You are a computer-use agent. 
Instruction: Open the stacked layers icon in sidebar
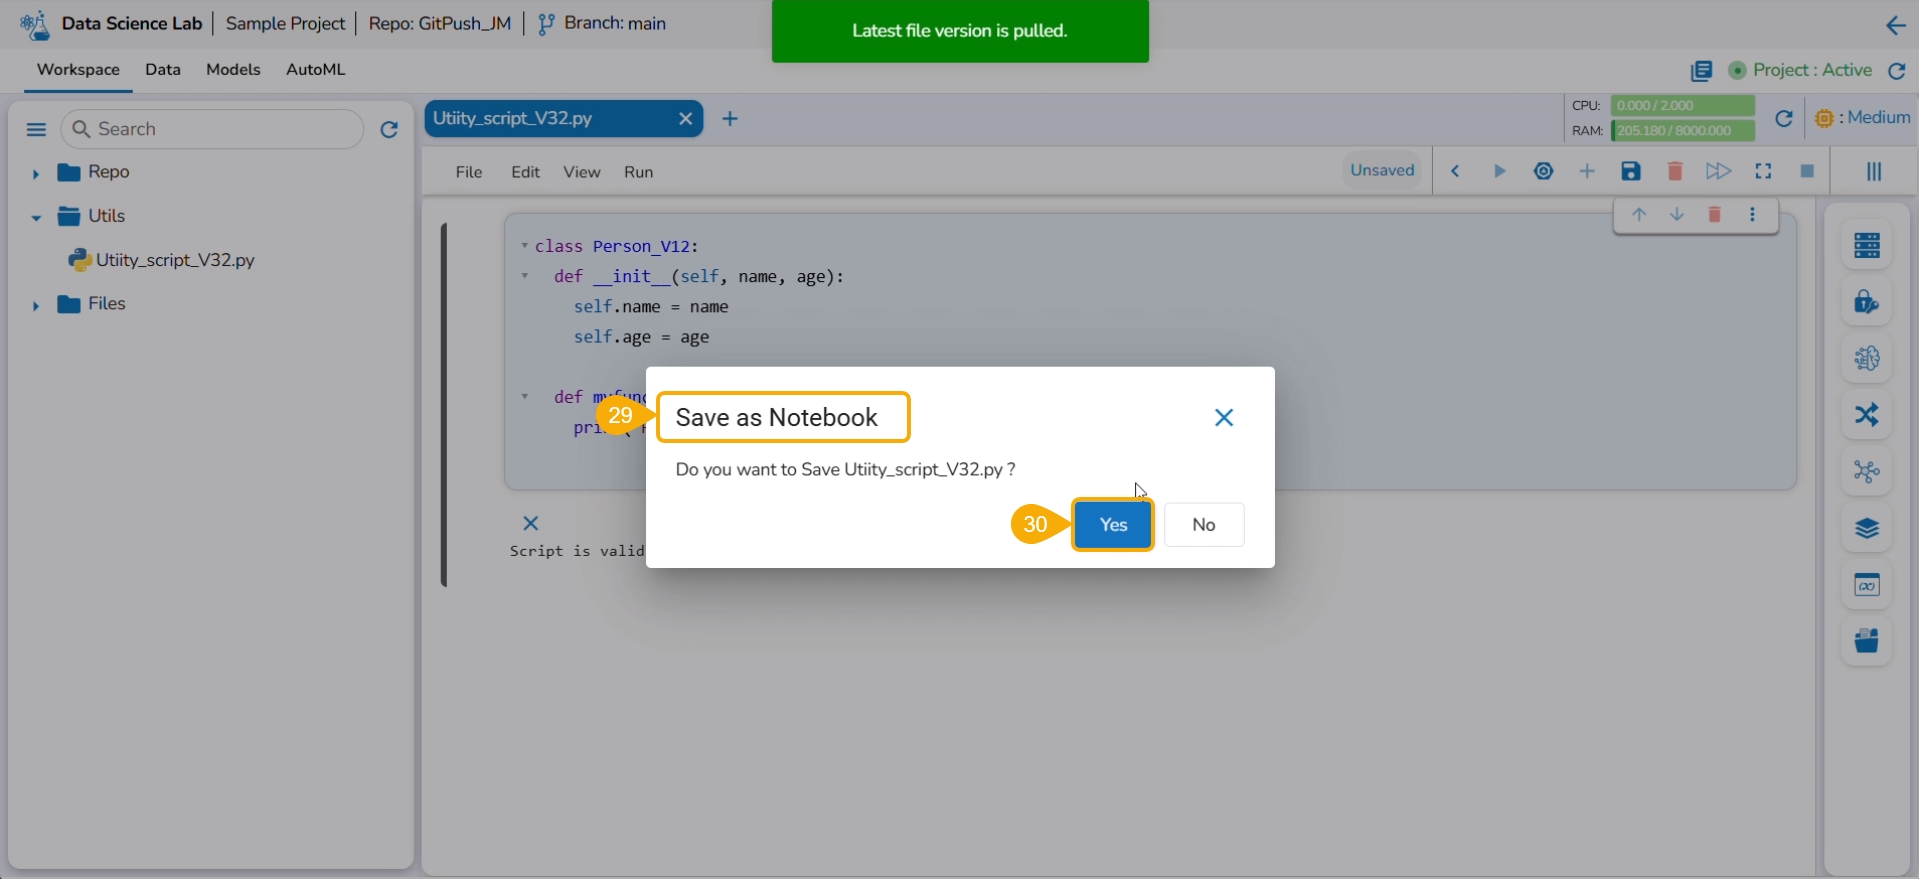1867,528
